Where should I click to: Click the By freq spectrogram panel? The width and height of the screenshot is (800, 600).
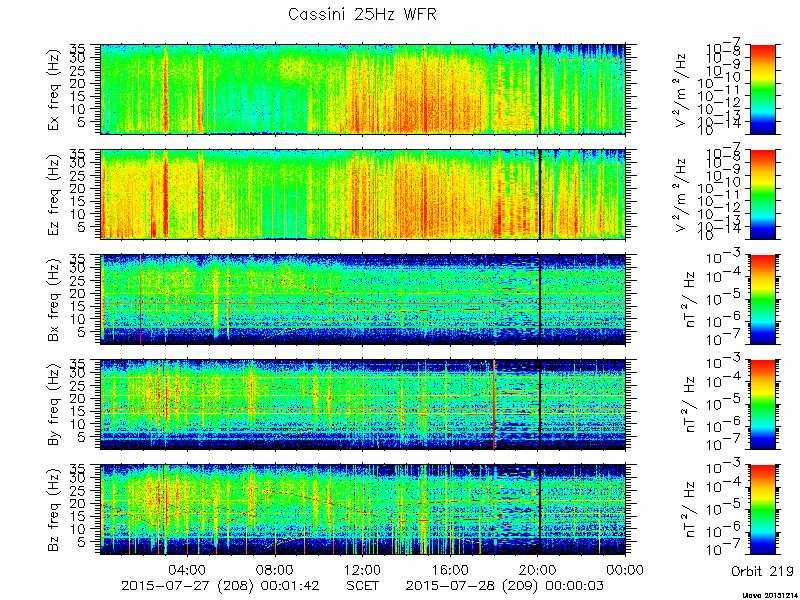[x=363, y=405]
